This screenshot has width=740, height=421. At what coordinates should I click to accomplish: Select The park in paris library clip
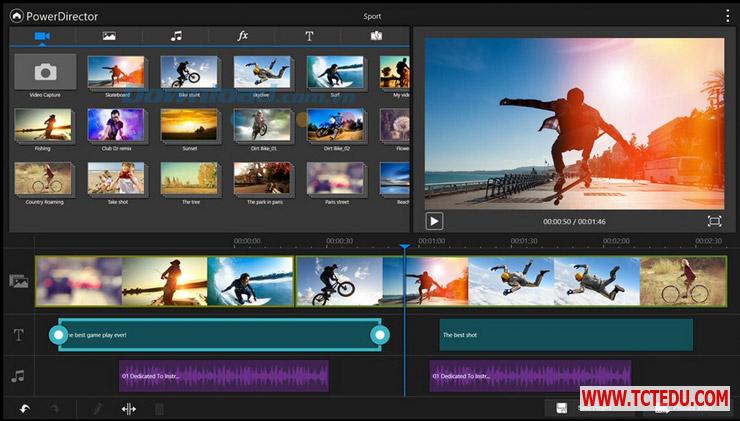(262, 178)
